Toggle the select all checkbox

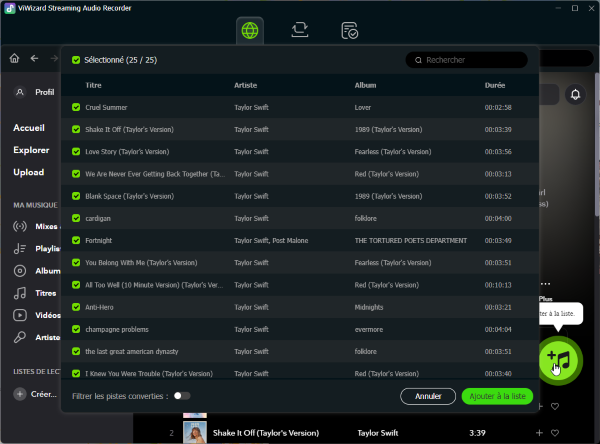[76, 60]
